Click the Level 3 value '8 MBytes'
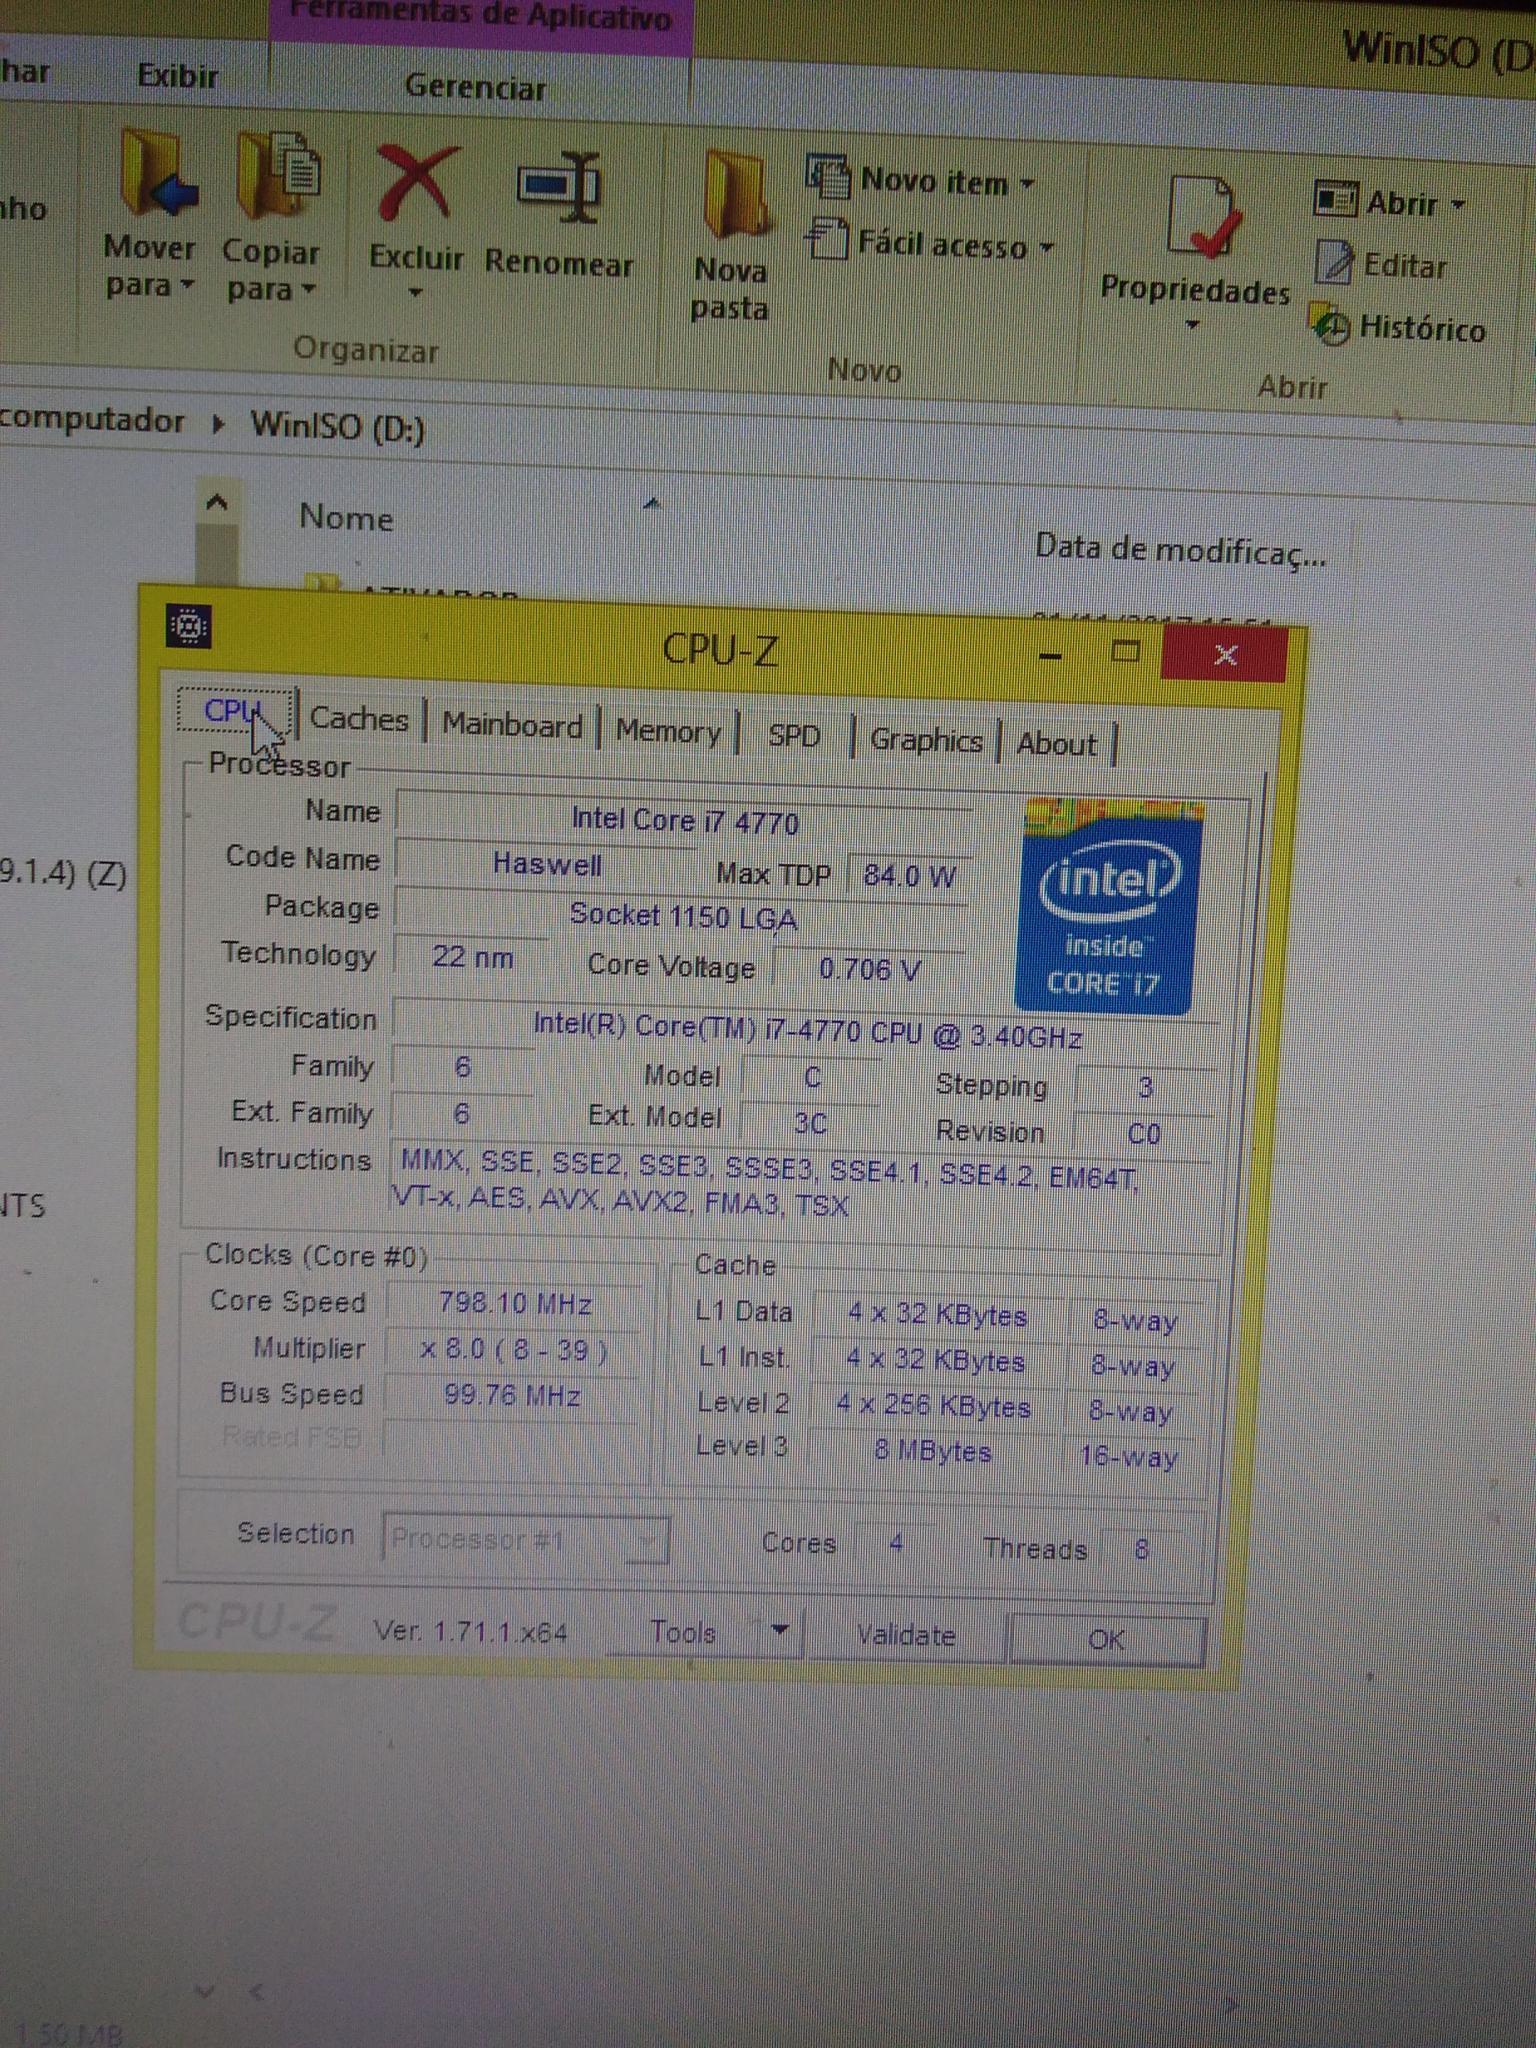 tap(932, 1451)
